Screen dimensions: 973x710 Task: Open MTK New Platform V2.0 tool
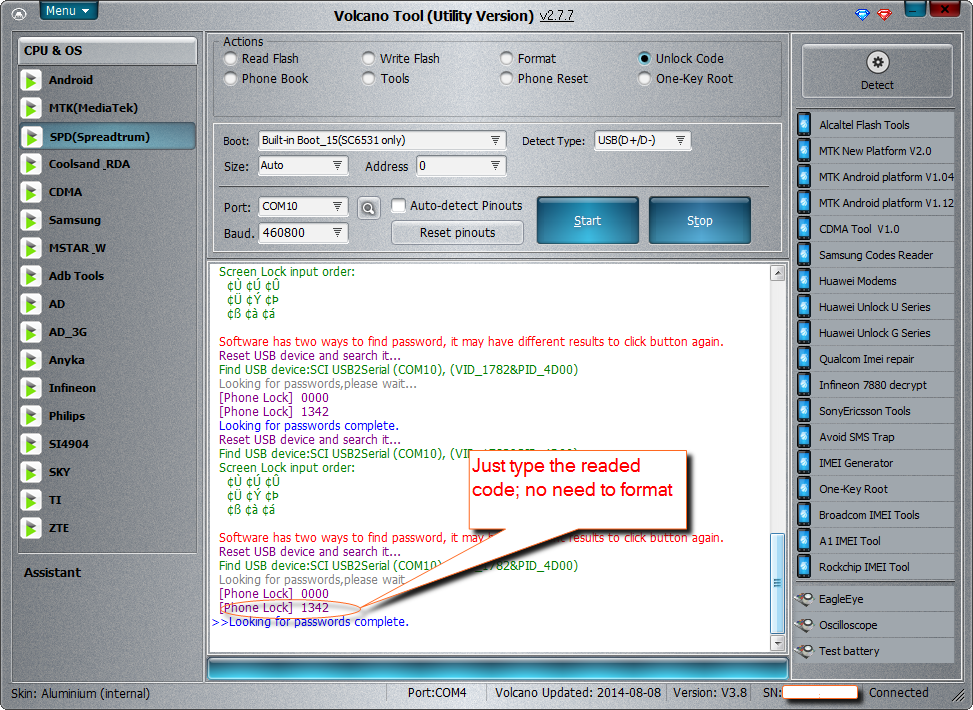tap(875, 151)
